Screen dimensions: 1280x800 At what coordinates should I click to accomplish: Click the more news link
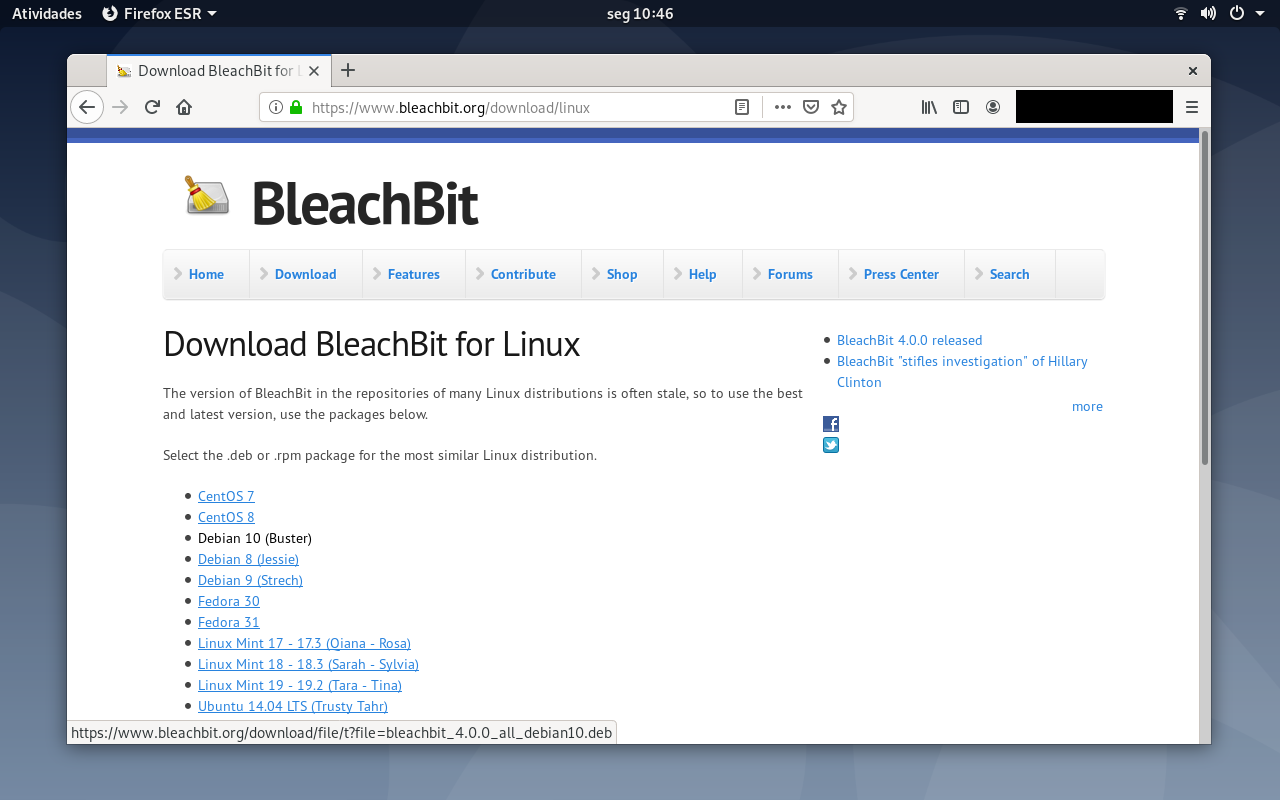(1087, 406)
